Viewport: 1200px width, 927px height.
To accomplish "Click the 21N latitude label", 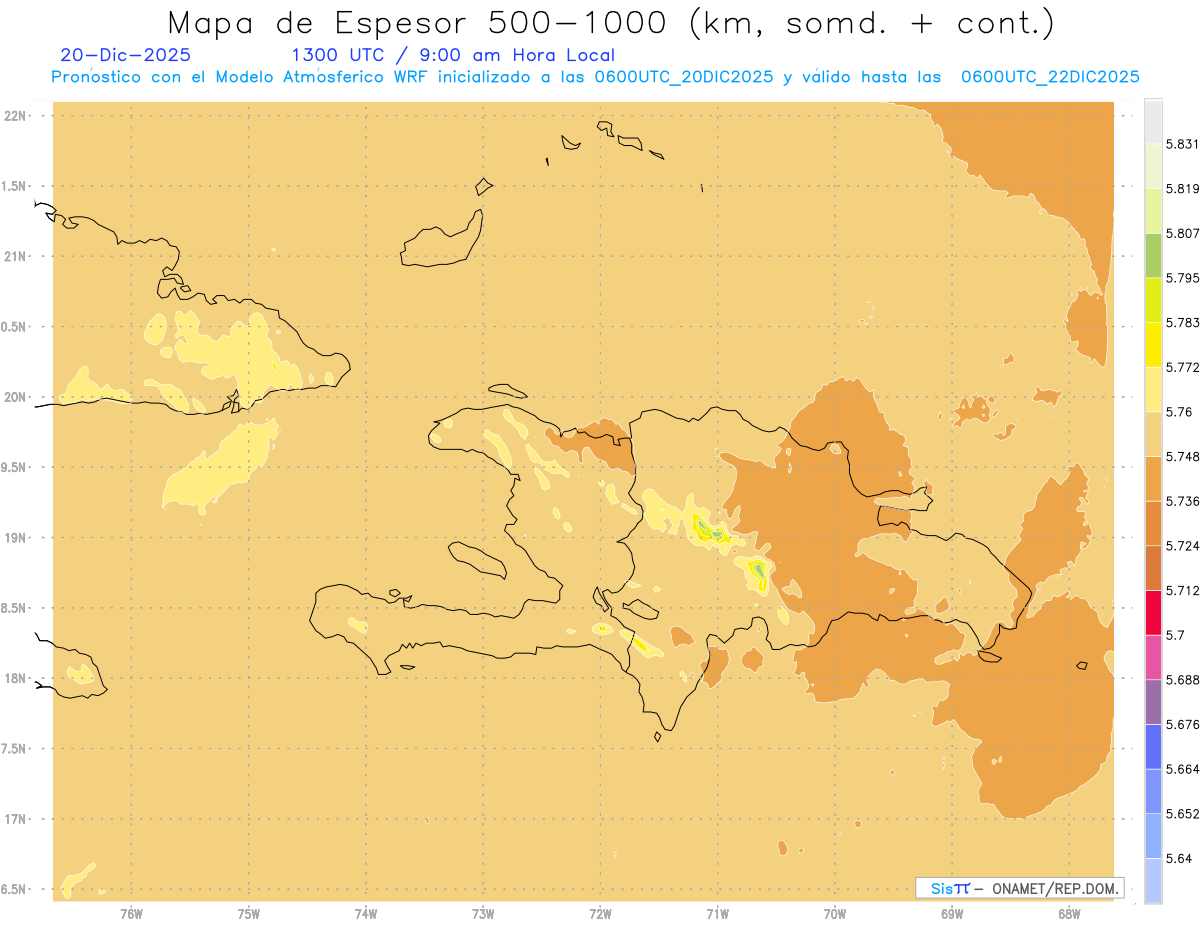I will click(x=14, y=257).
